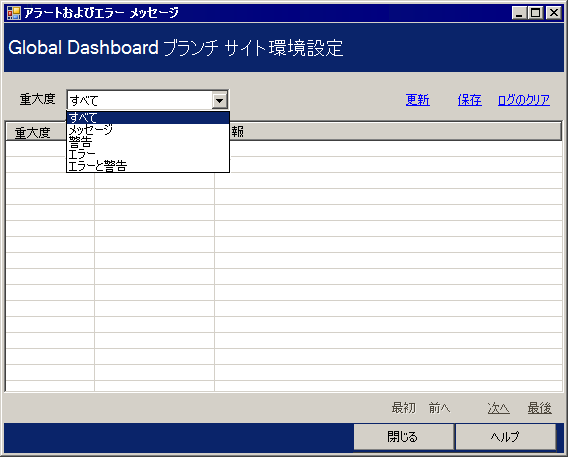Go to 最初 page link
Viewport: 568px width, 457px height.
[x=403, y=408]
